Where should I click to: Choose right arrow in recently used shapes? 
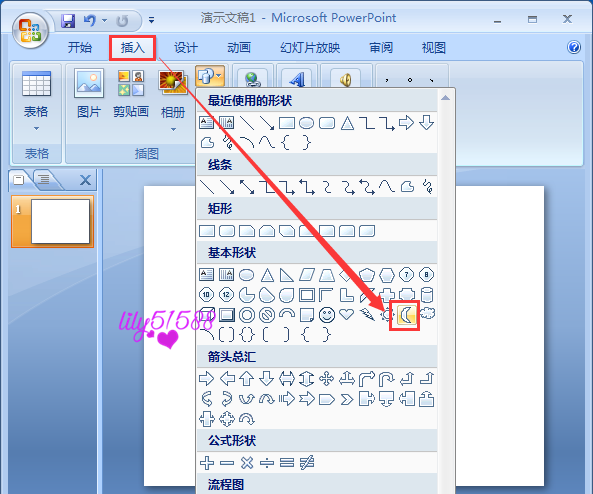pyautogui.click(x=406, y=123)
